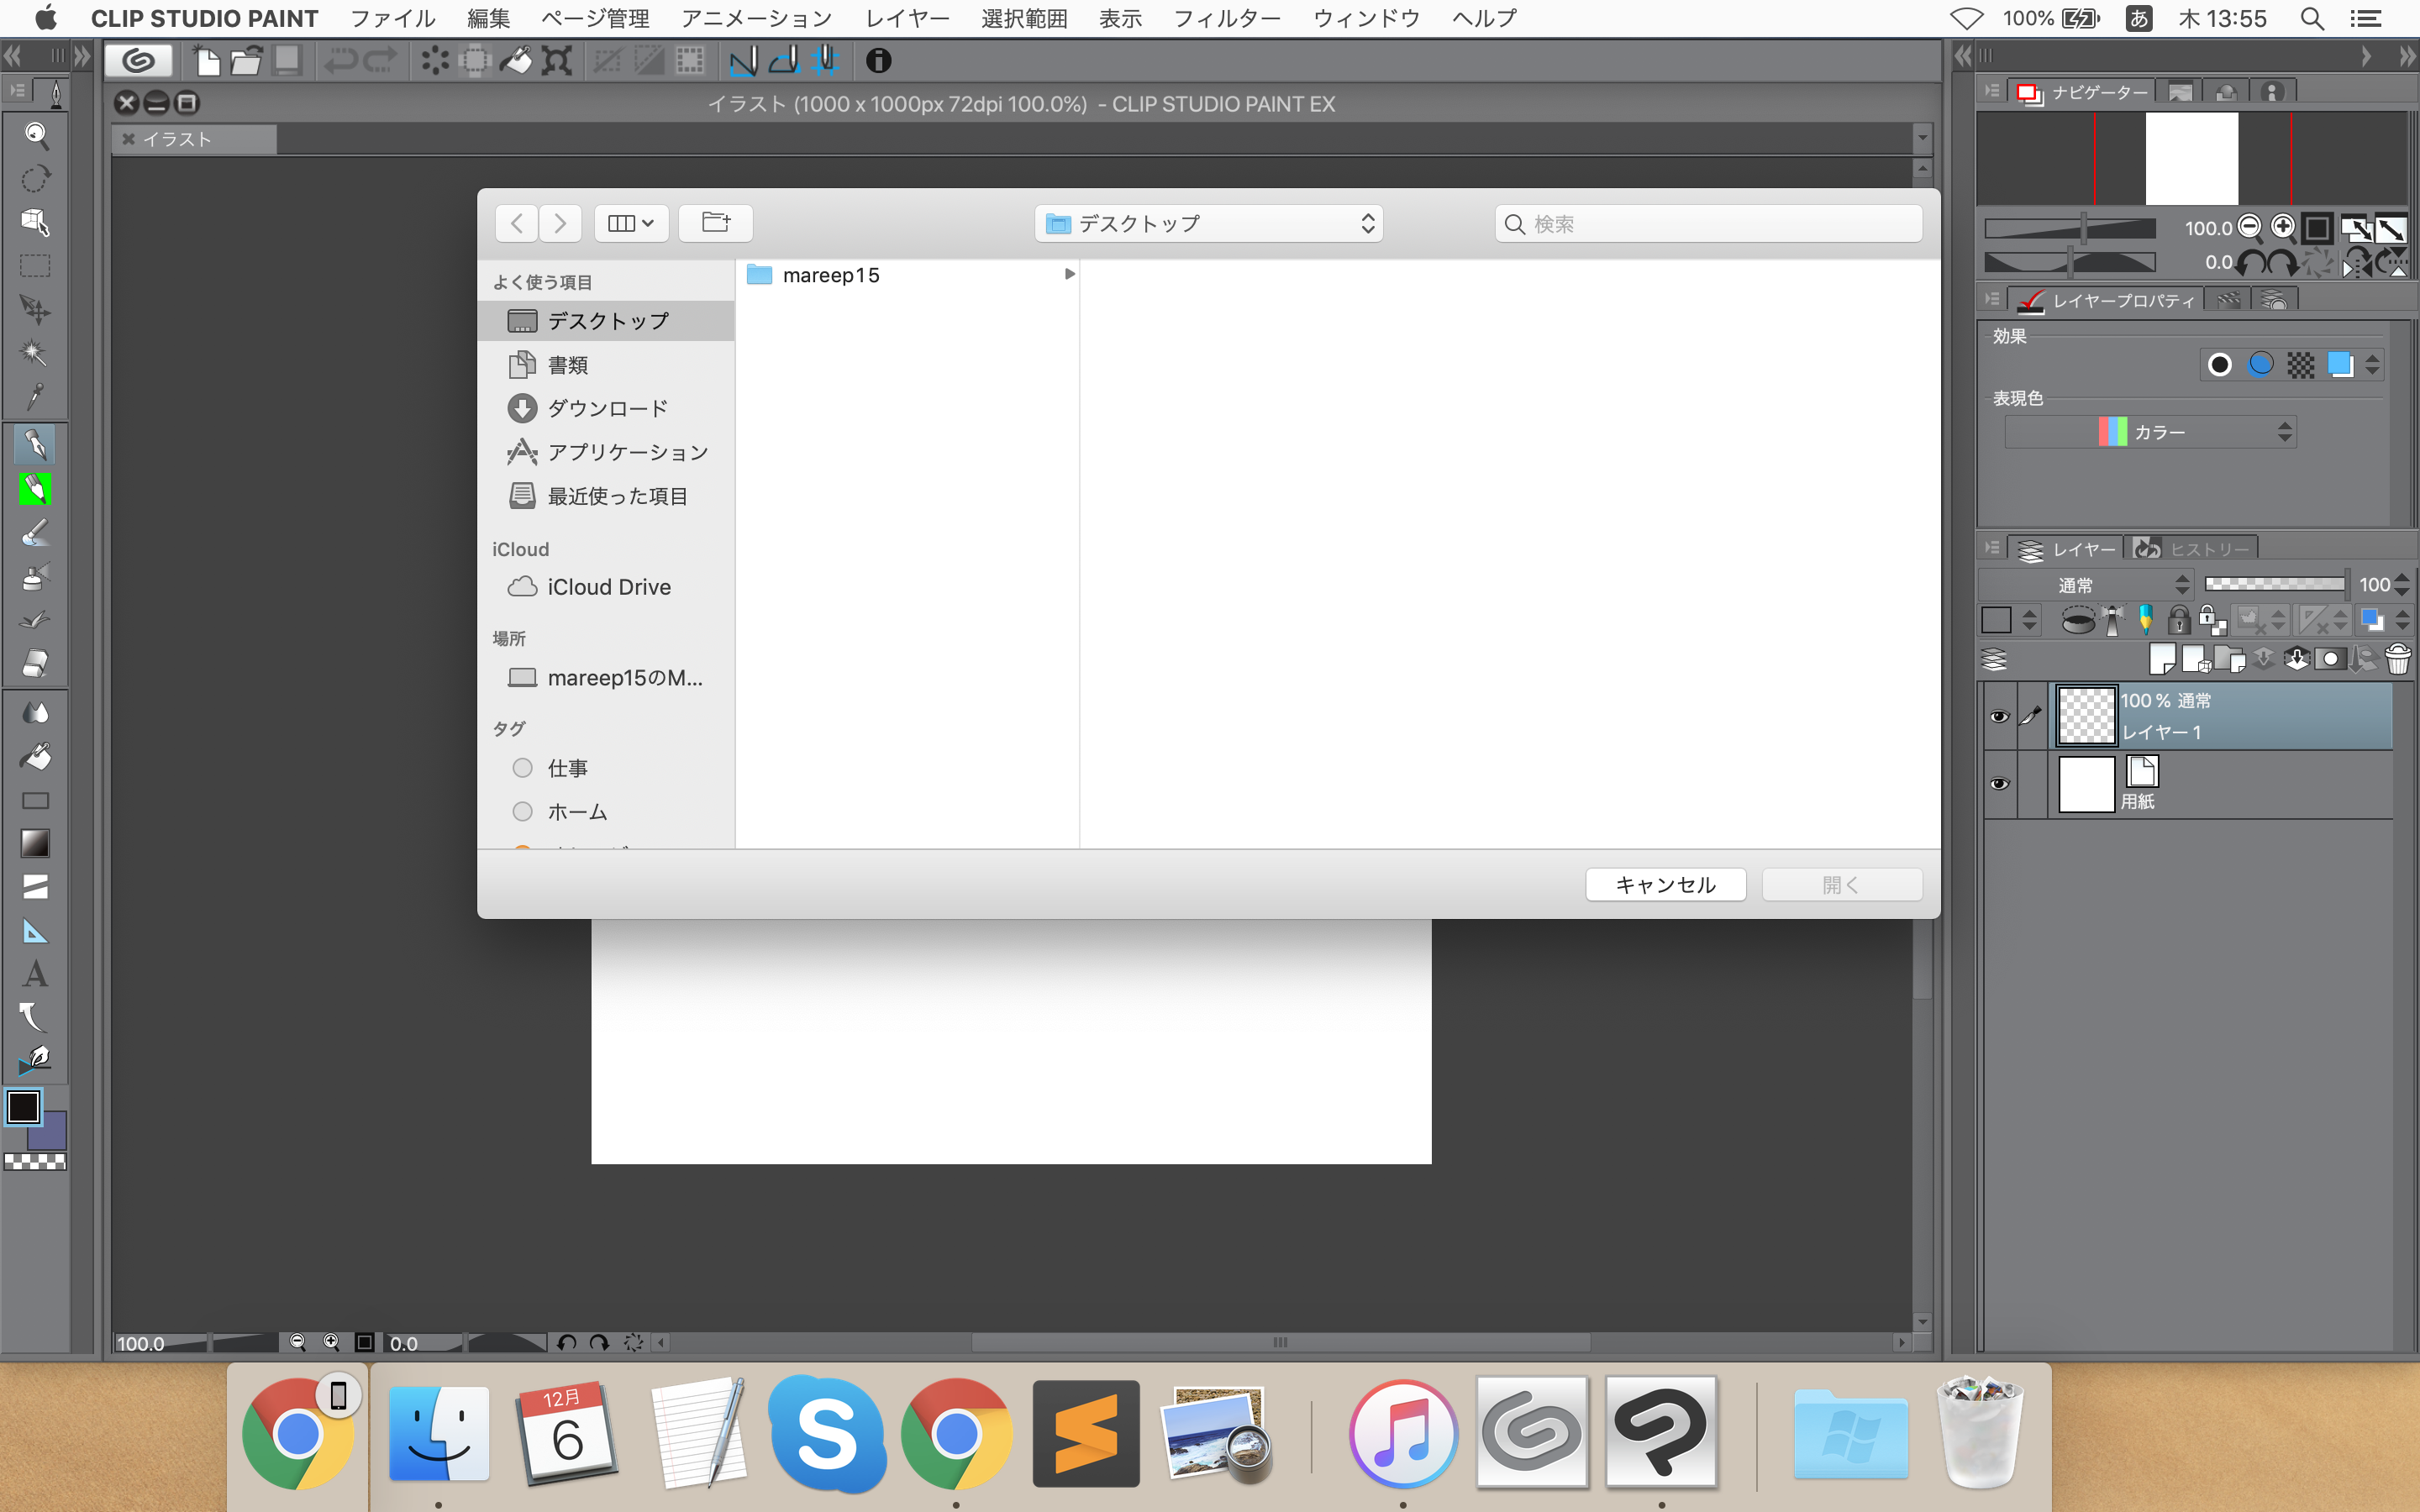Click the new folder icon in dialog
Viewport: 2420px width, 1512px height.
[x=715, y=222]
